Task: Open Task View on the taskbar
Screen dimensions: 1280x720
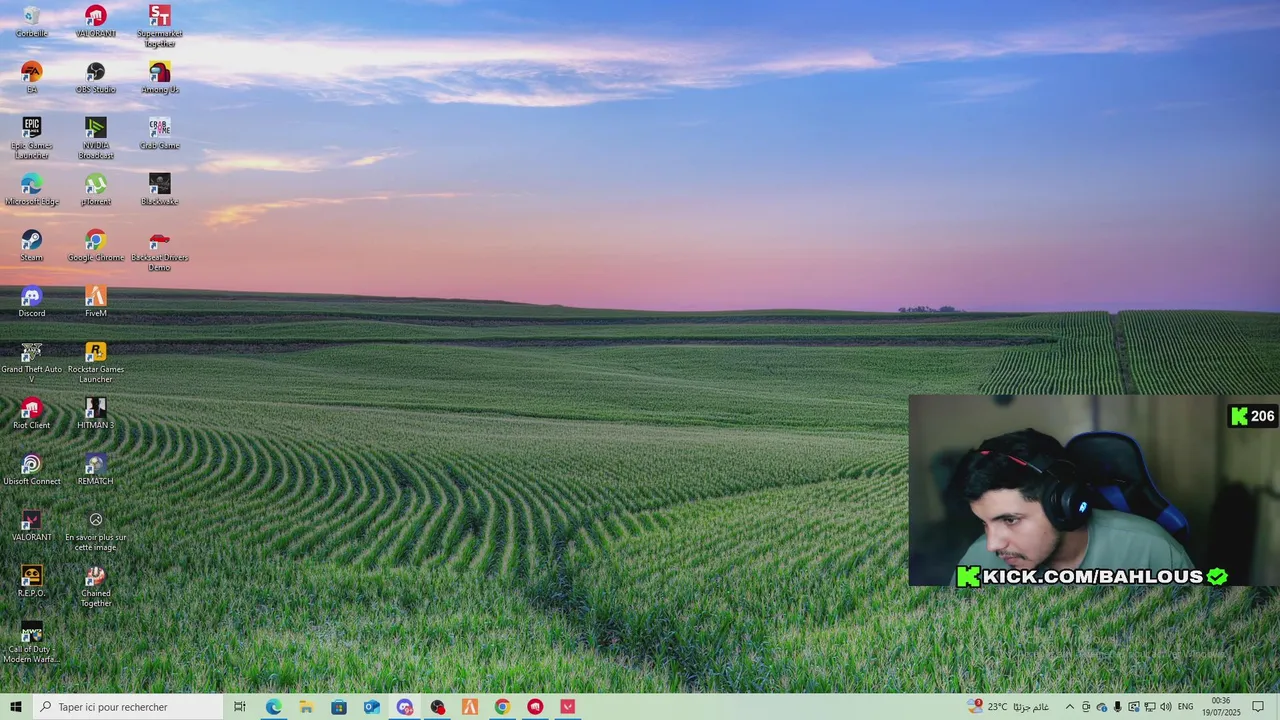Action: pos(240,707)
